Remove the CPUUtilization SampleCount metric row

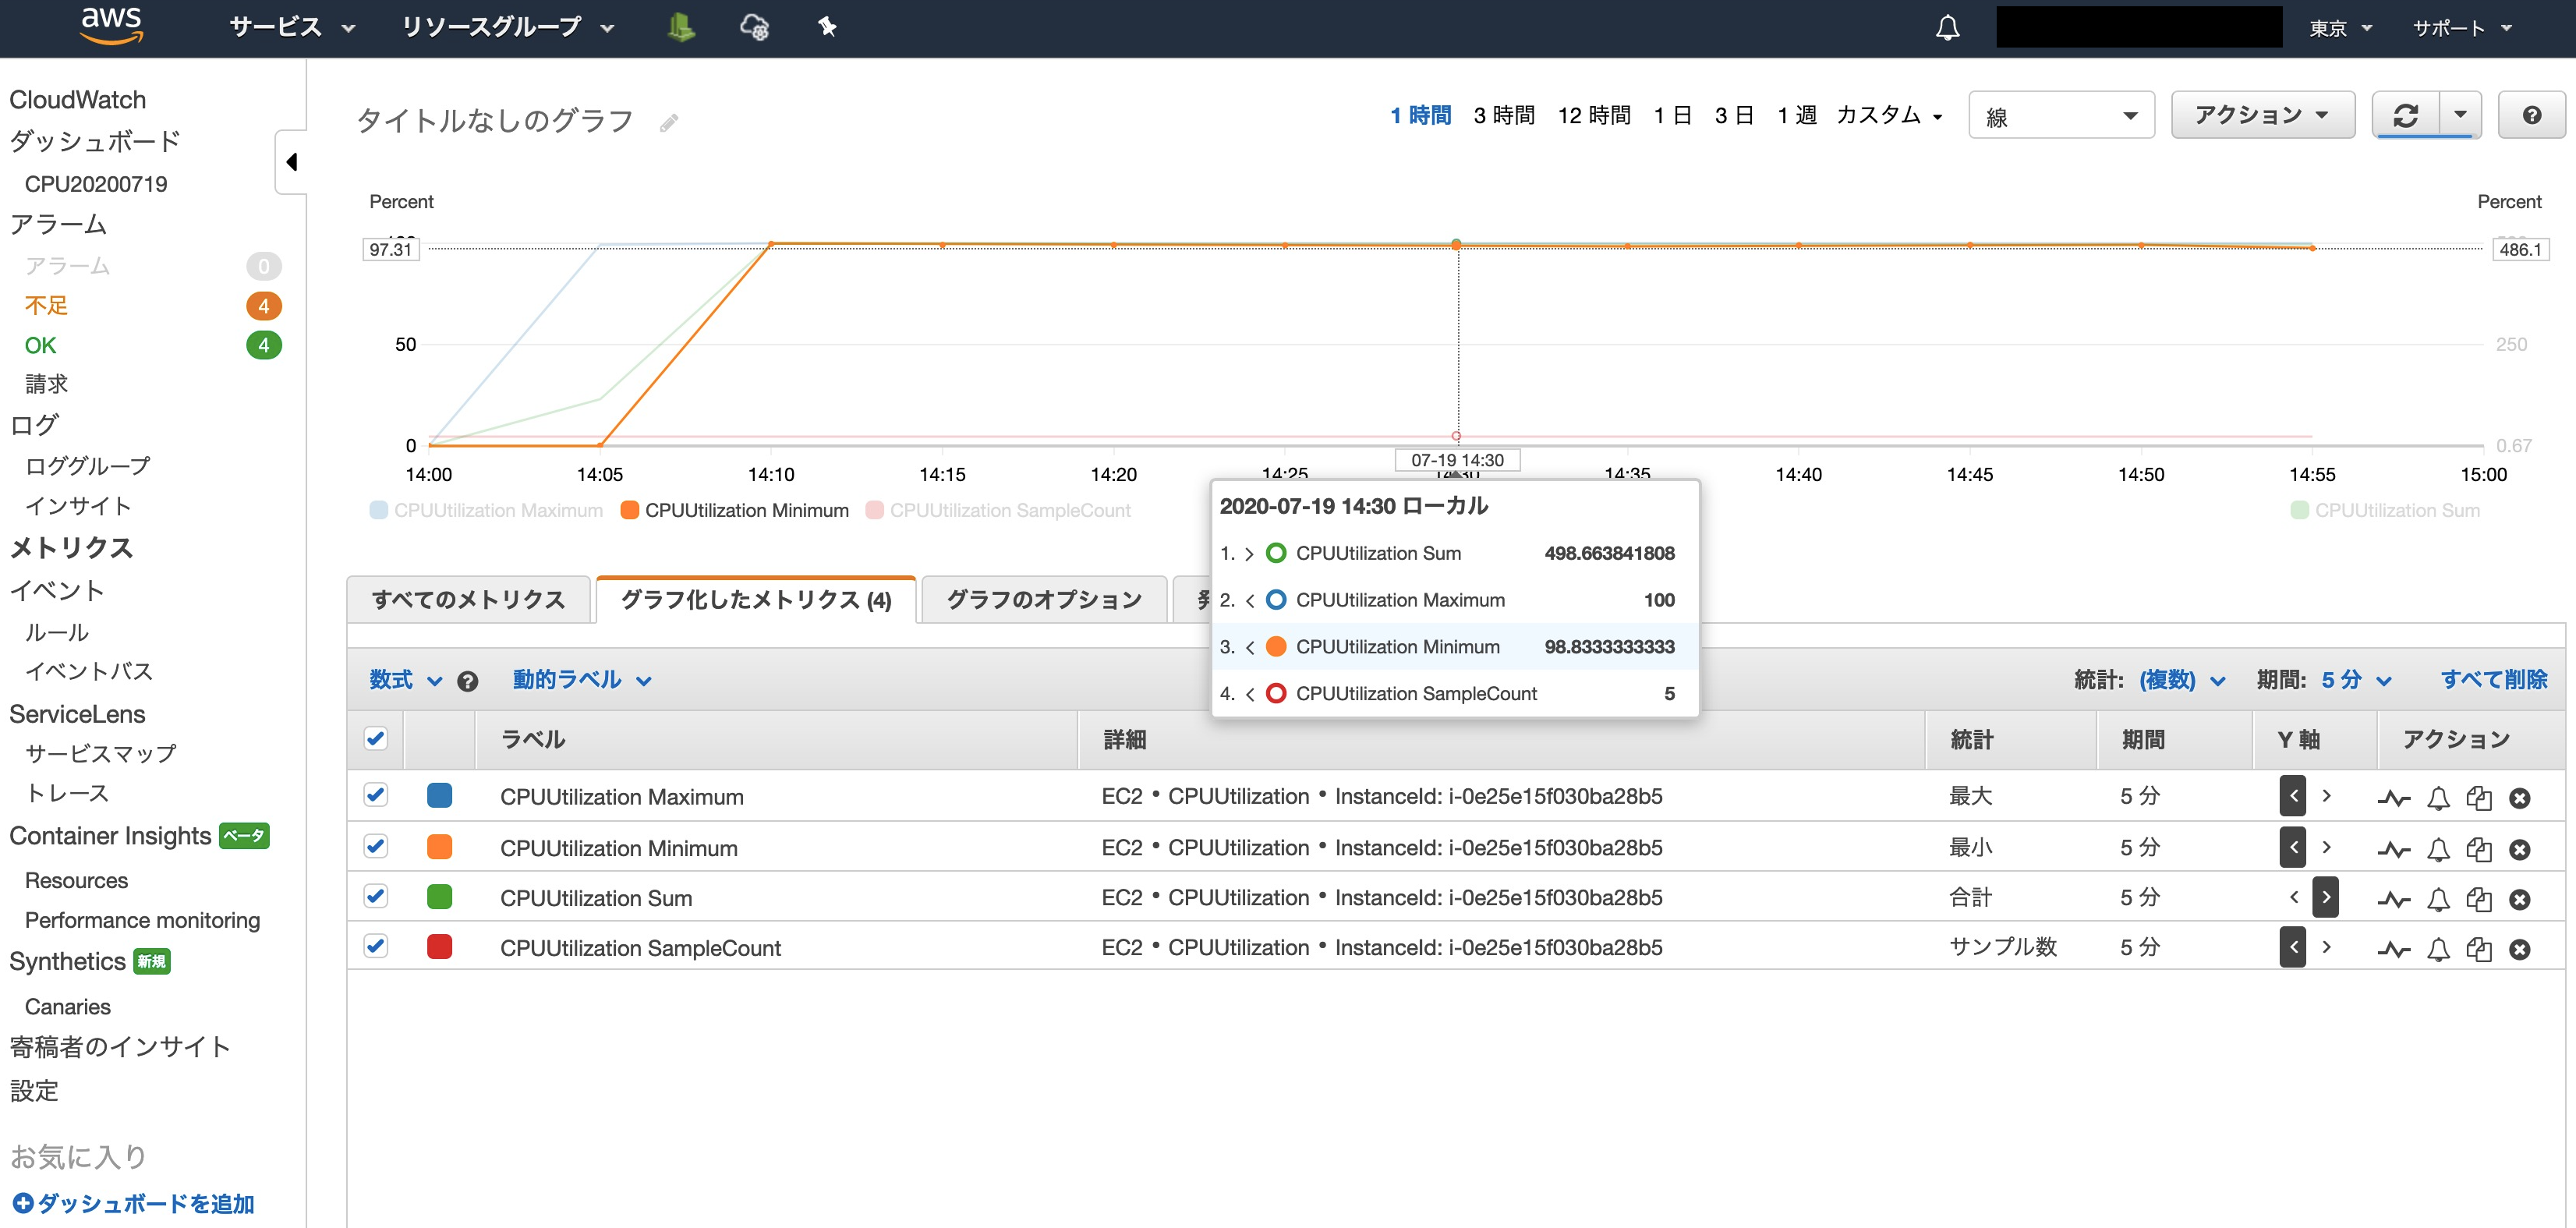point(2520,949)
